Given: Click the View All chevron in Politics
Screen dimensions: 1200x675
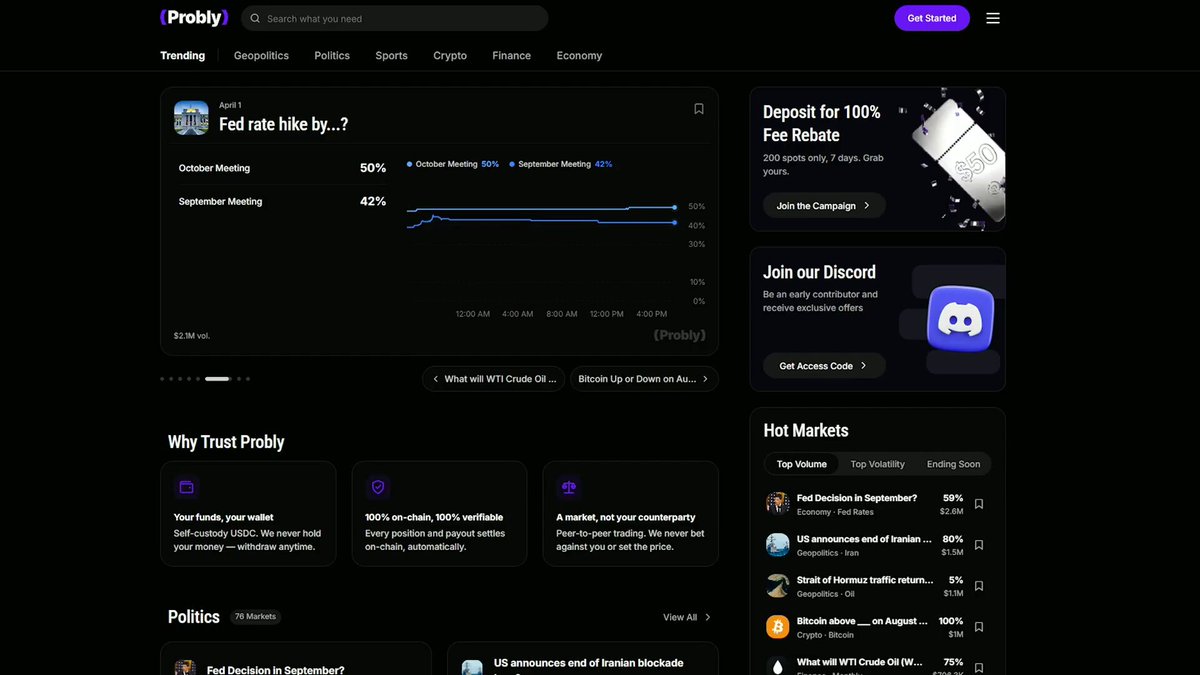Looking at the screenshot, I should pyautogui.click(x=708, y=617).
